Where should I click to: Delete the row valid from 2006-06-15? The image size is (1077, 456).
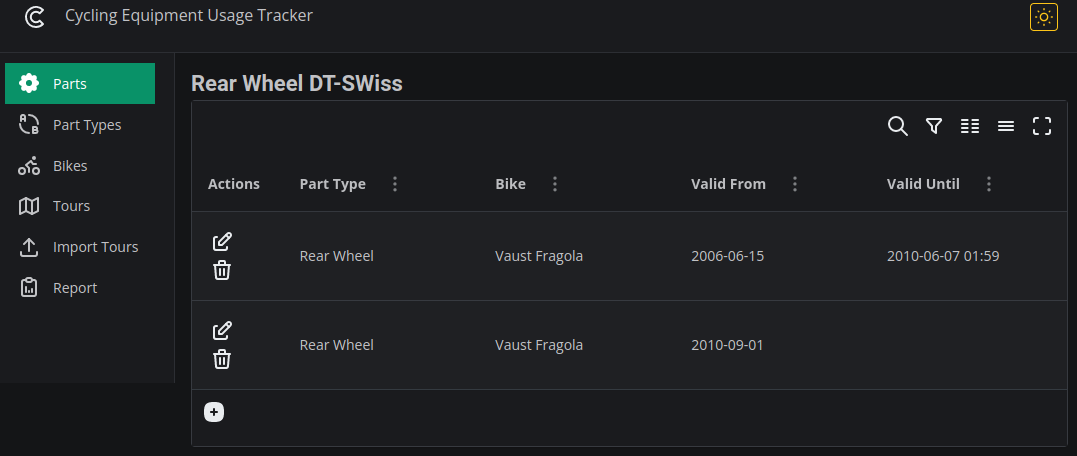coord(222,271)
